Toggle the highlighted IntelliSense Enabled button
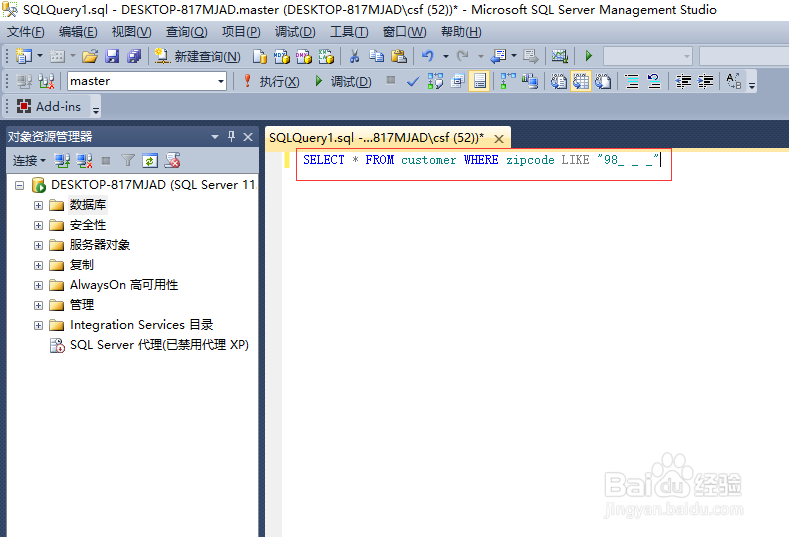The image size is (789, 537). 479,81
